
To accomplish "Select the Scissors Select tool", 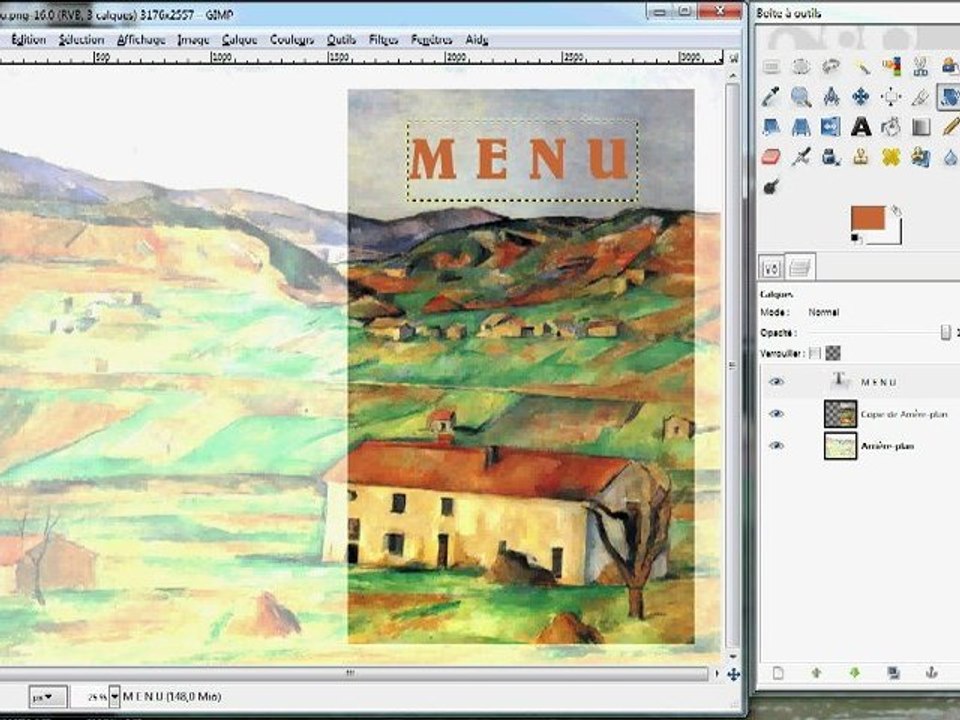I will 921,66.
